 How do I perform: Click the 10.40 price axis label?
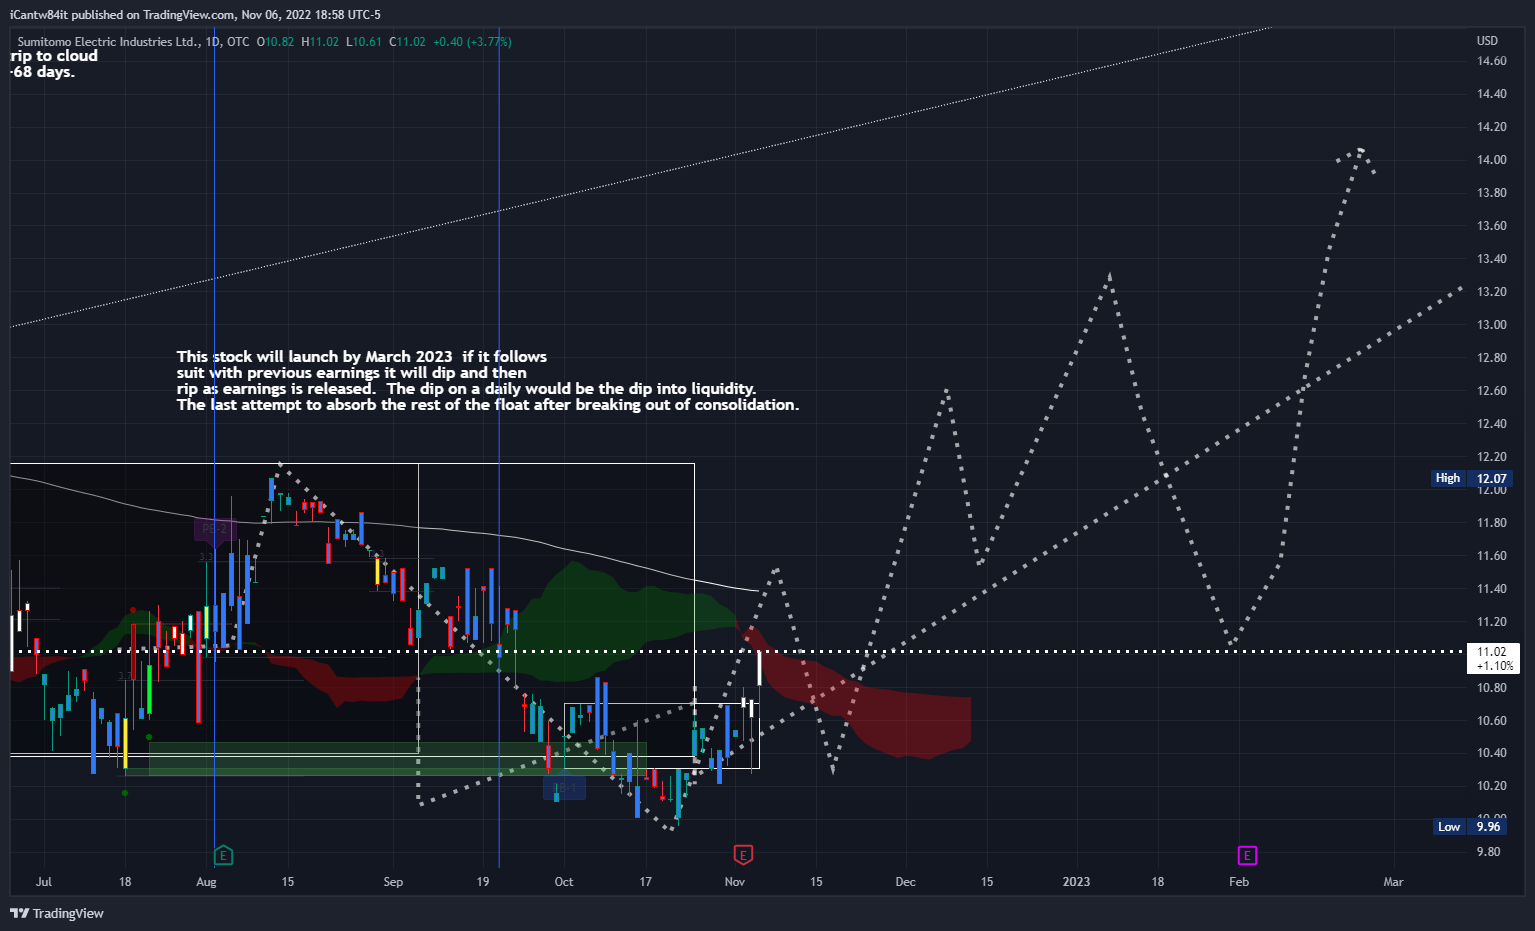click(1491, 753)
